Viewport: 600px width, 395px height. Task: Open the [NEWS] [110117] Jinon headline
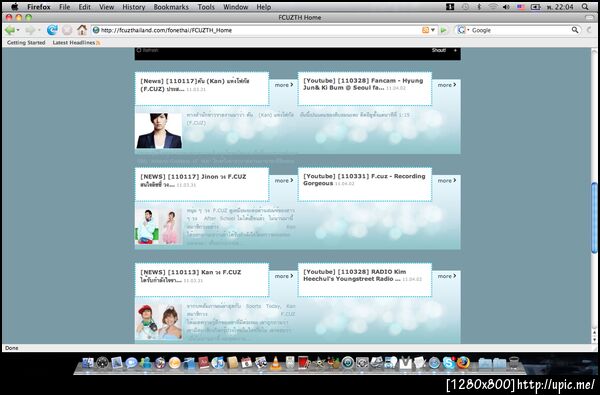(193, 180)
